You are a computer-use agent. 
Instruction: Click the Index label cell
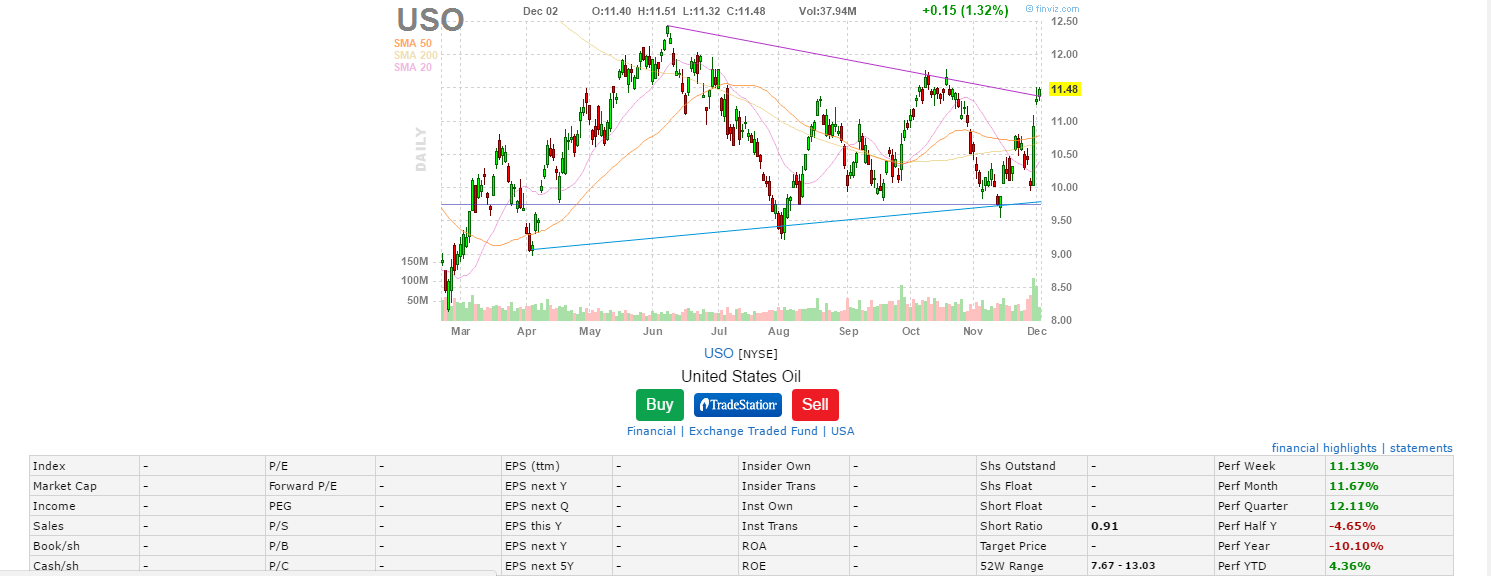click(85, 466)
